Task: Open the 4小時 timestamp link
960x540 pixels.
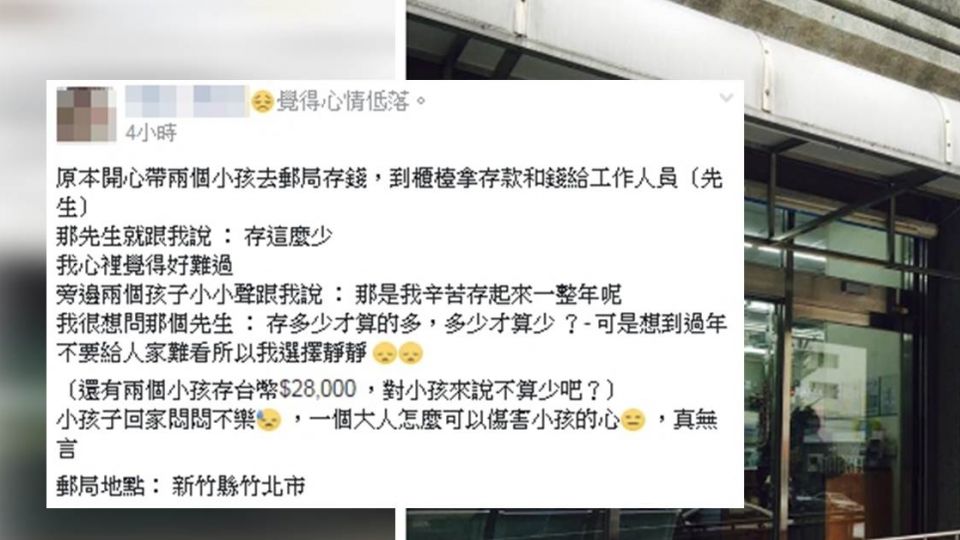Action: 151,132
